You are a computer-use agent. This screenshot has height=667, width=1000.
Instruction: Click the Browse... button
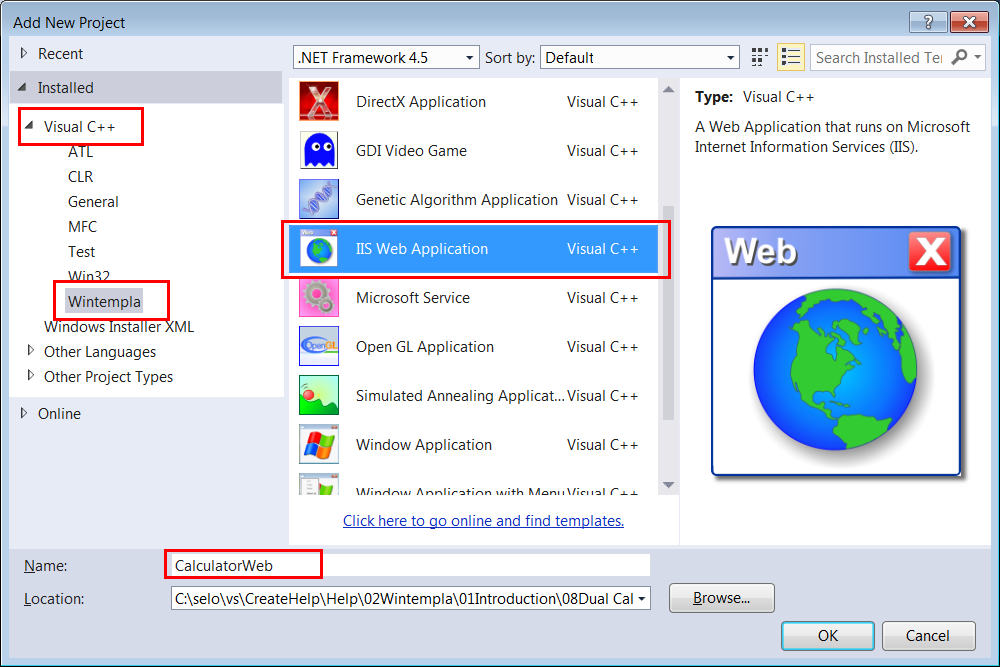(x=722, y=598)
